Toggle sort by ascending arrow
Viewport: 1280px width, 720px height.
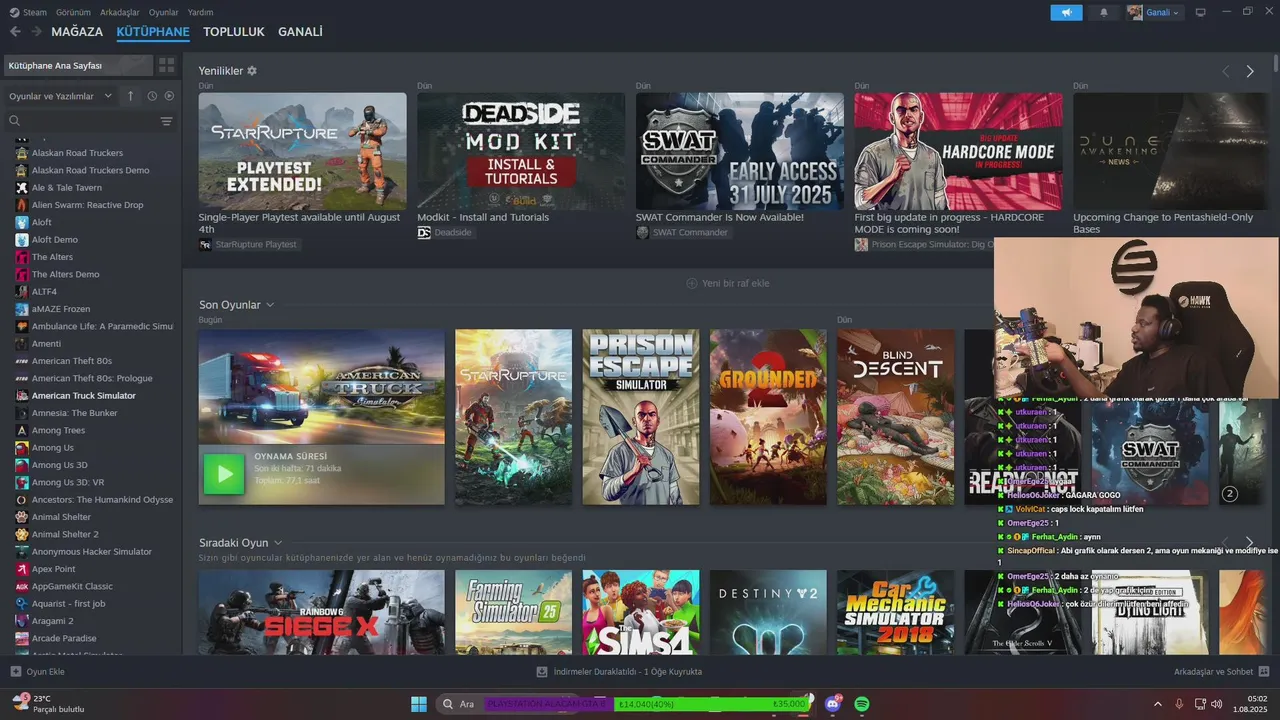130,96
